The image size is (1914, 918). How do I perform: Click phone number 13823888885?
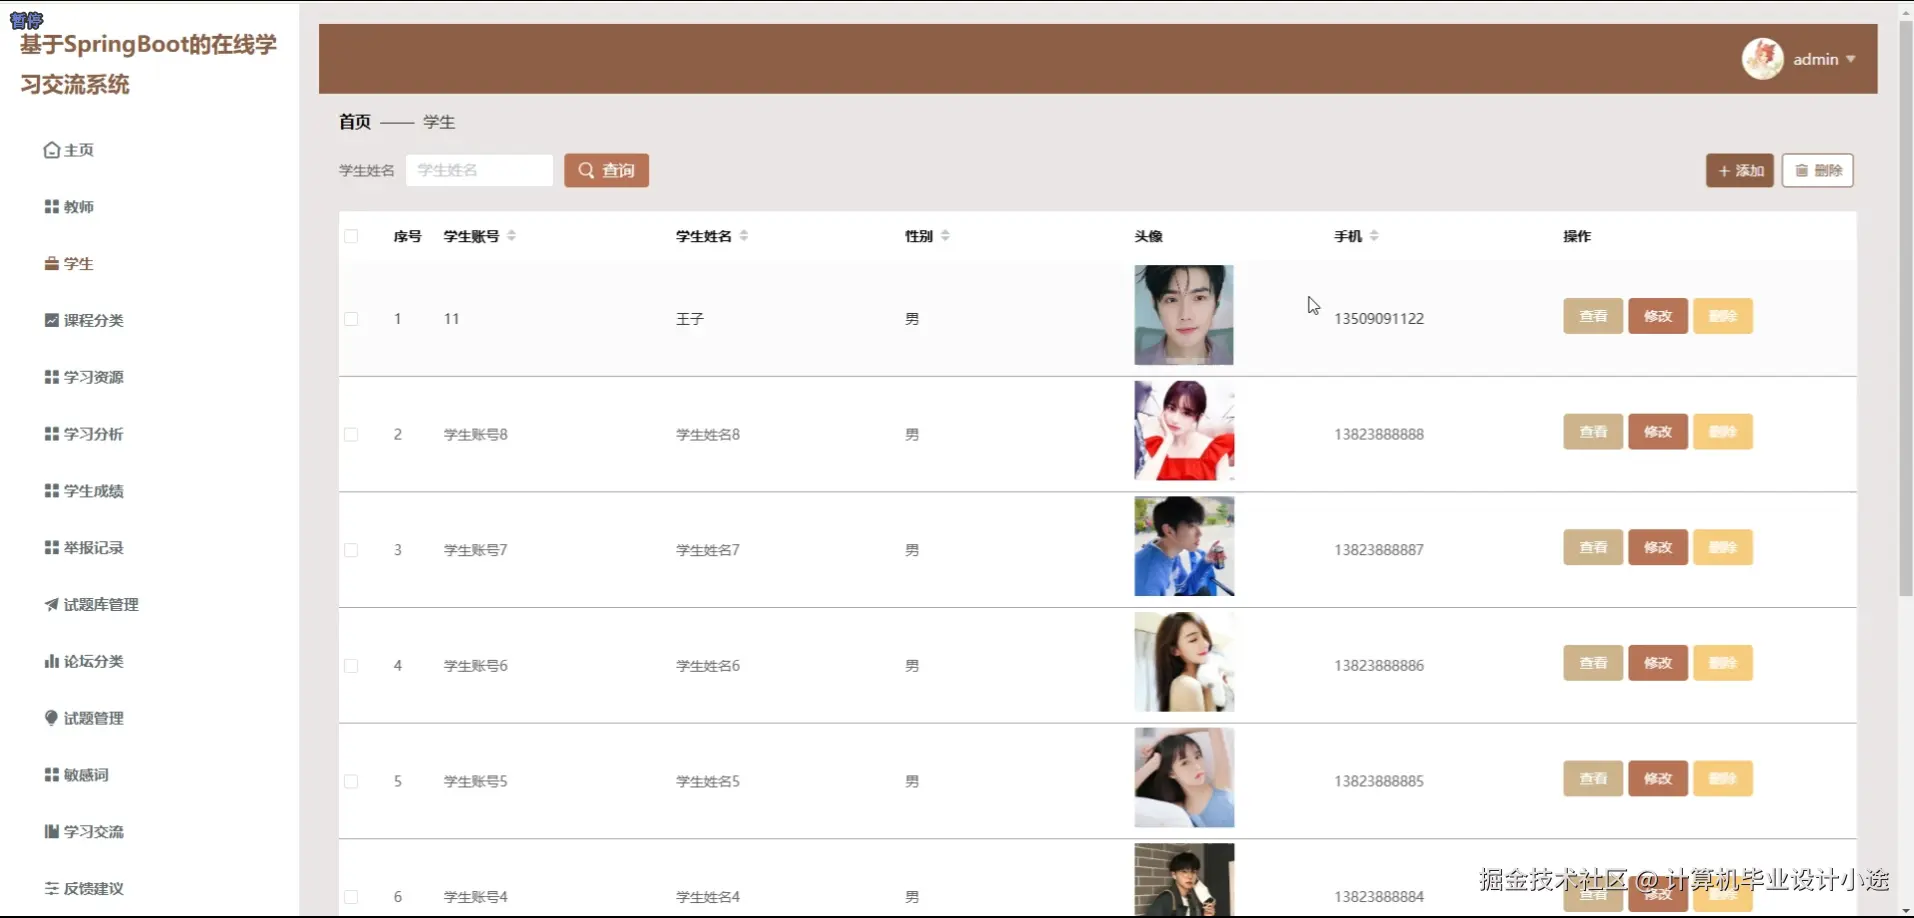click(1379, 782)
